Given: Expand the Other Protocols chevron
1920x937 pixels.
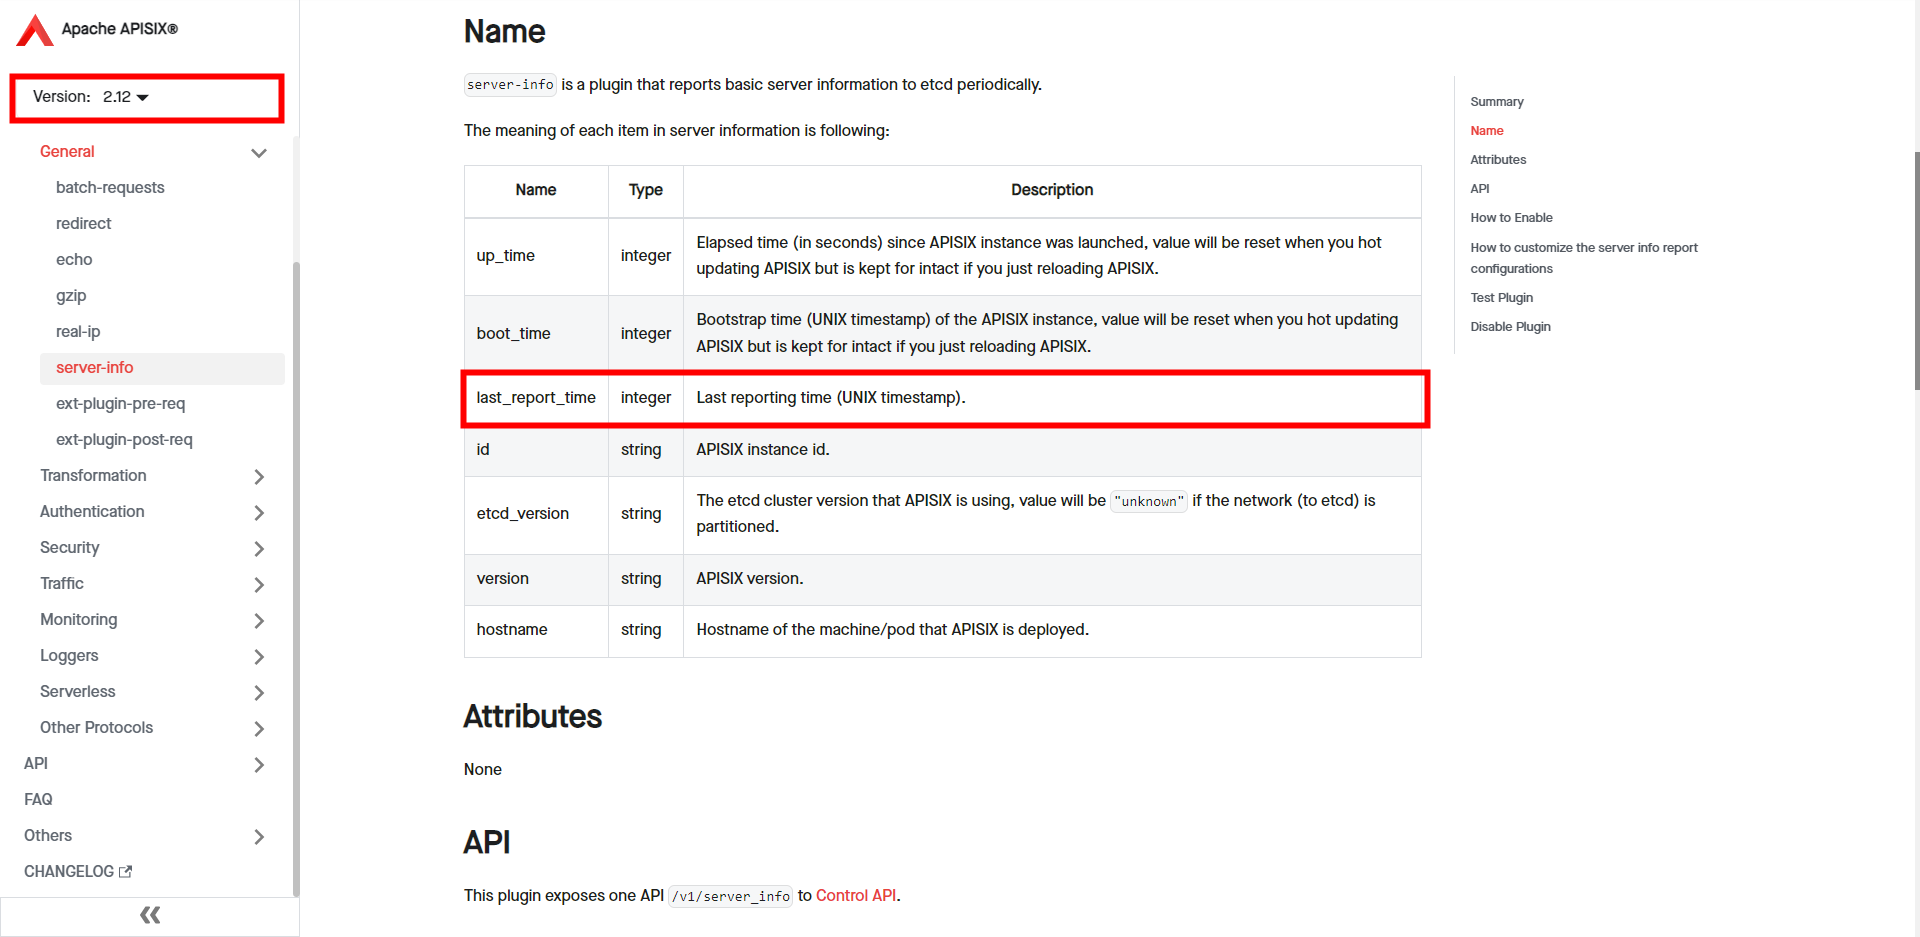Looking at the screenshot, I should (x=259, y=729).
